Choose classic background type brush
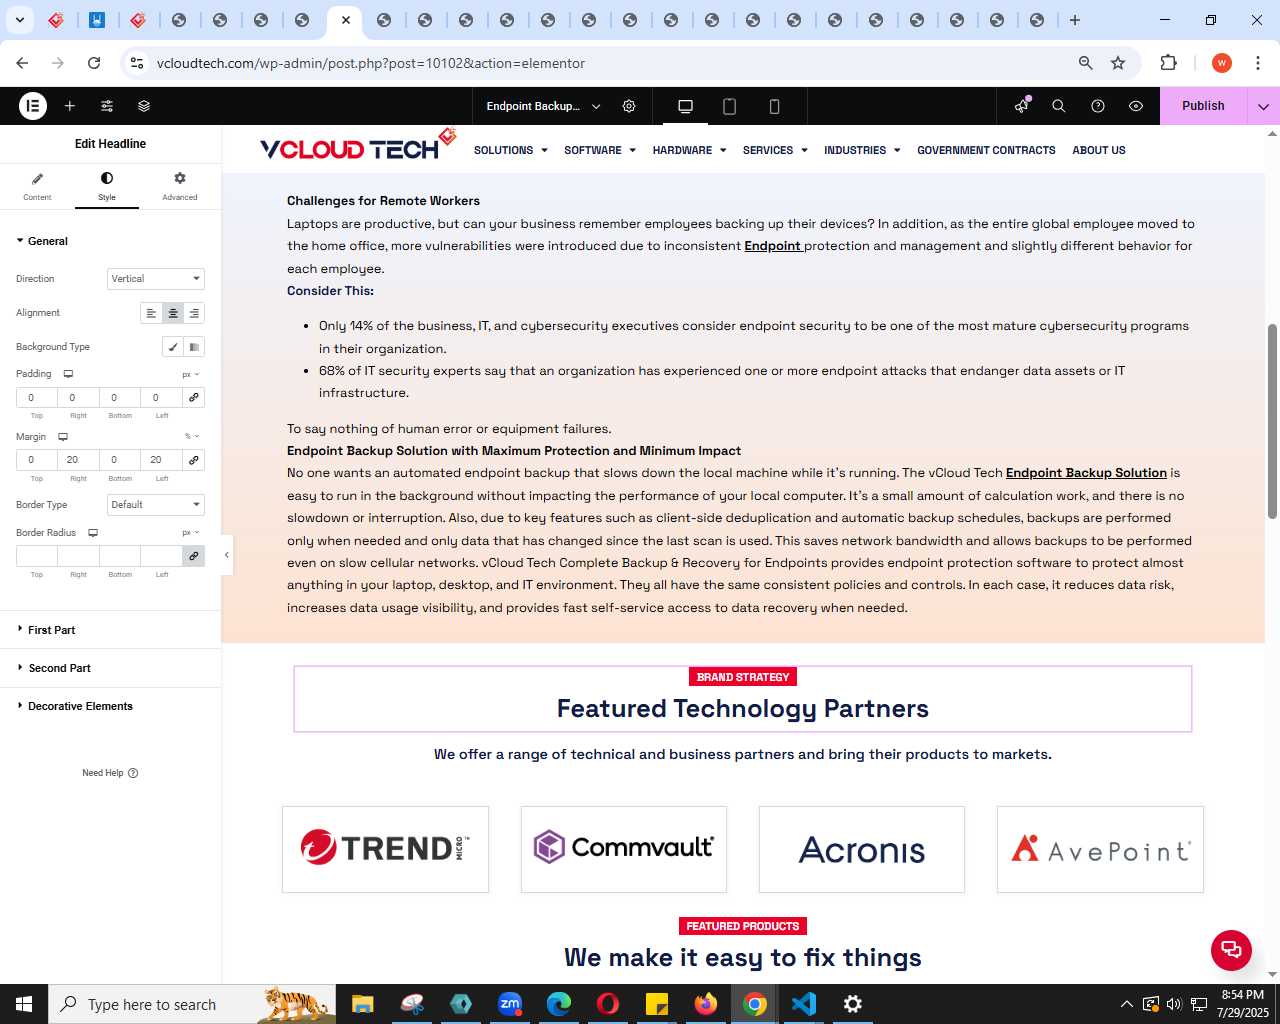Viewport: 1280px width, 1024px height. (173, 347)
